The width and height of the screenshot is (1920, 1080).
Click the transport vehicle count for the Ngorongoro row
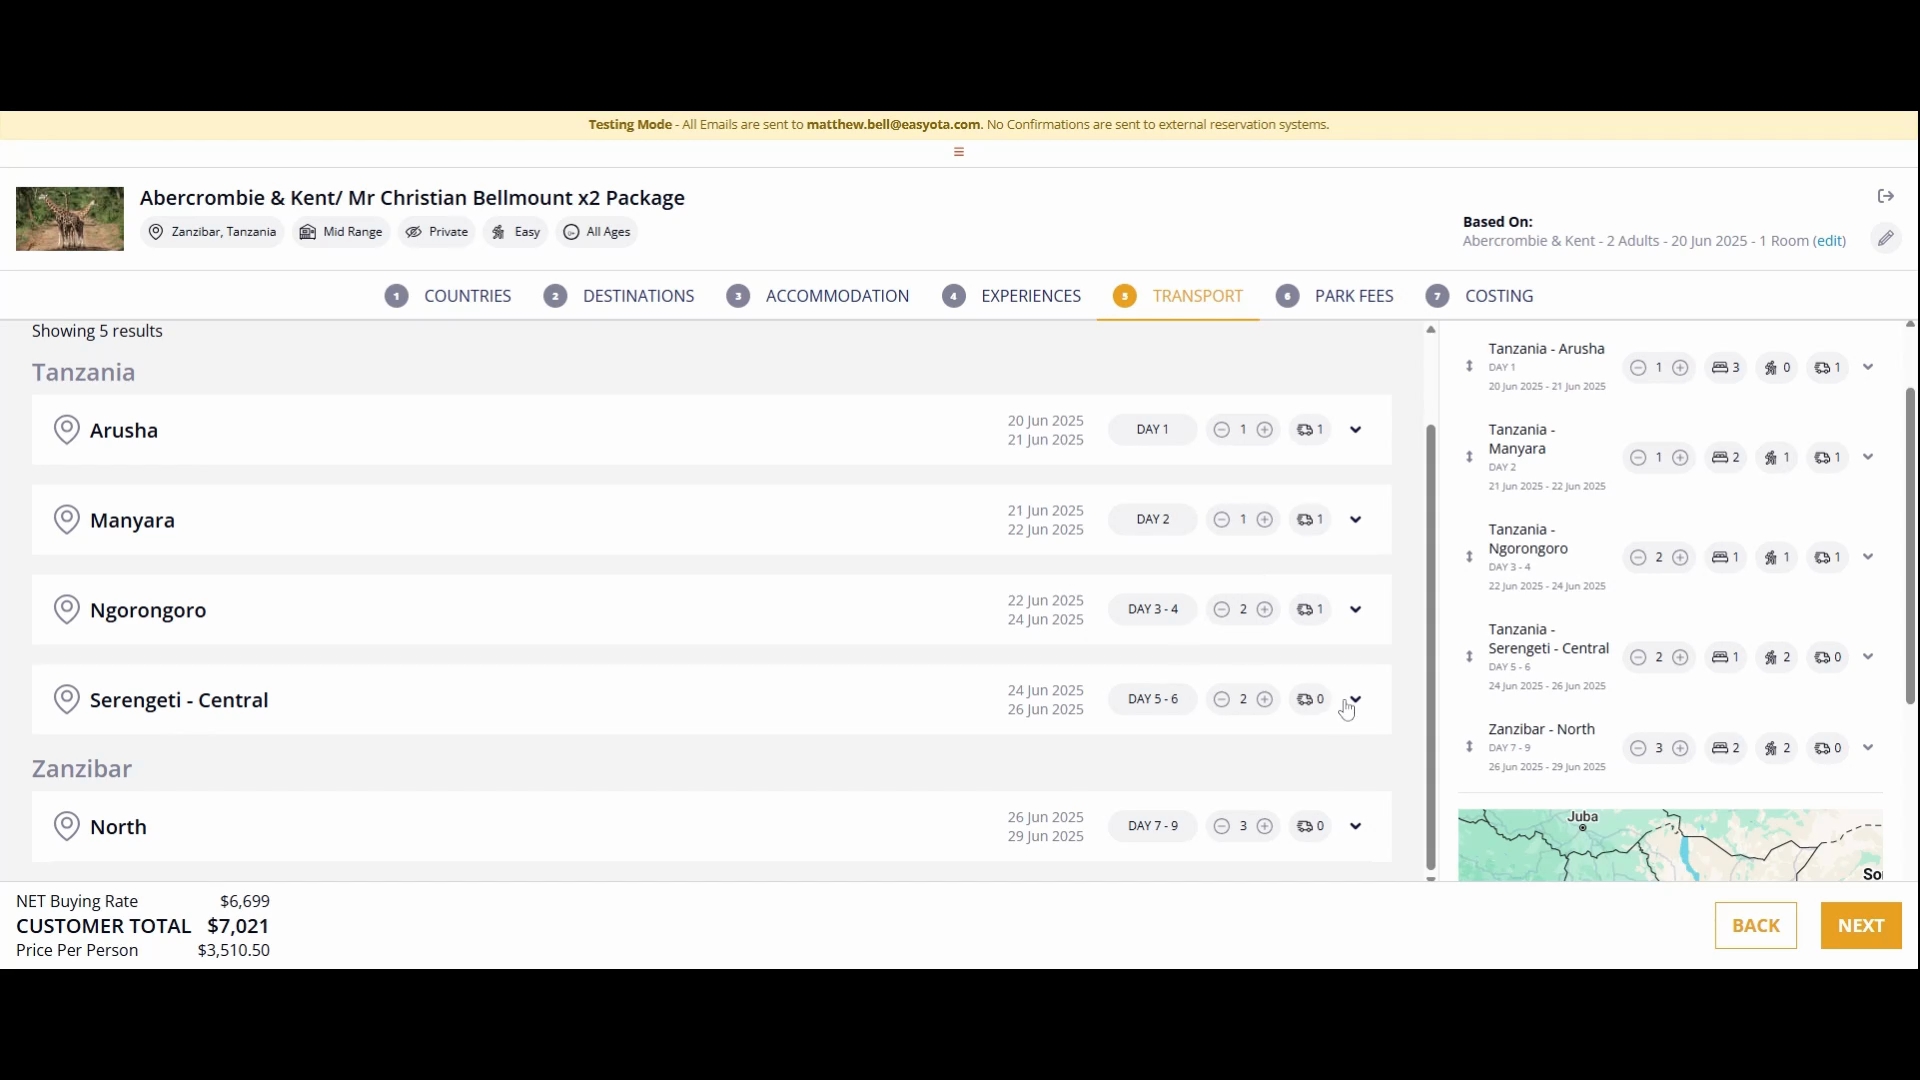pos(1310,610)
